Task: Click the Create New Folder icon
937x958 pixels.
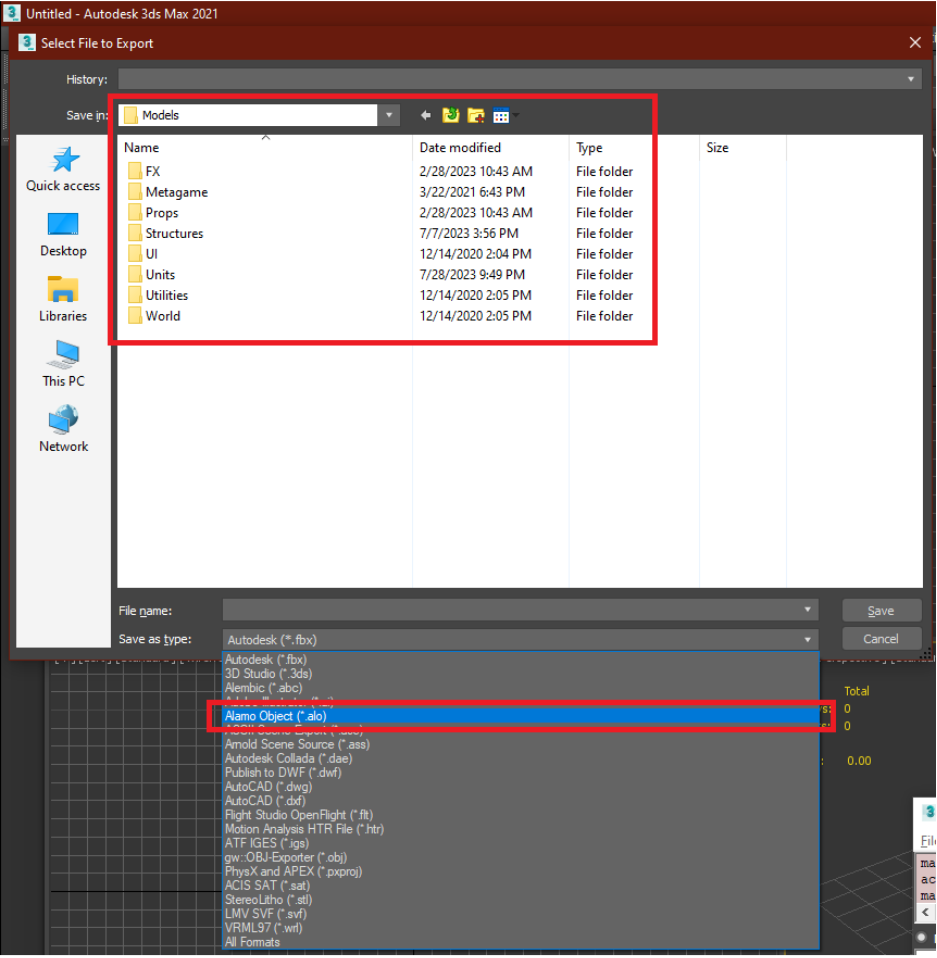Action: 476,116
